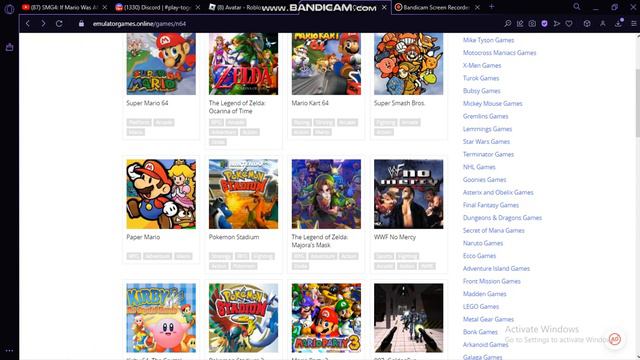Open the Pokemon Stadium 2 cover
The image size is (640, 360).
[x=243, y=318]
